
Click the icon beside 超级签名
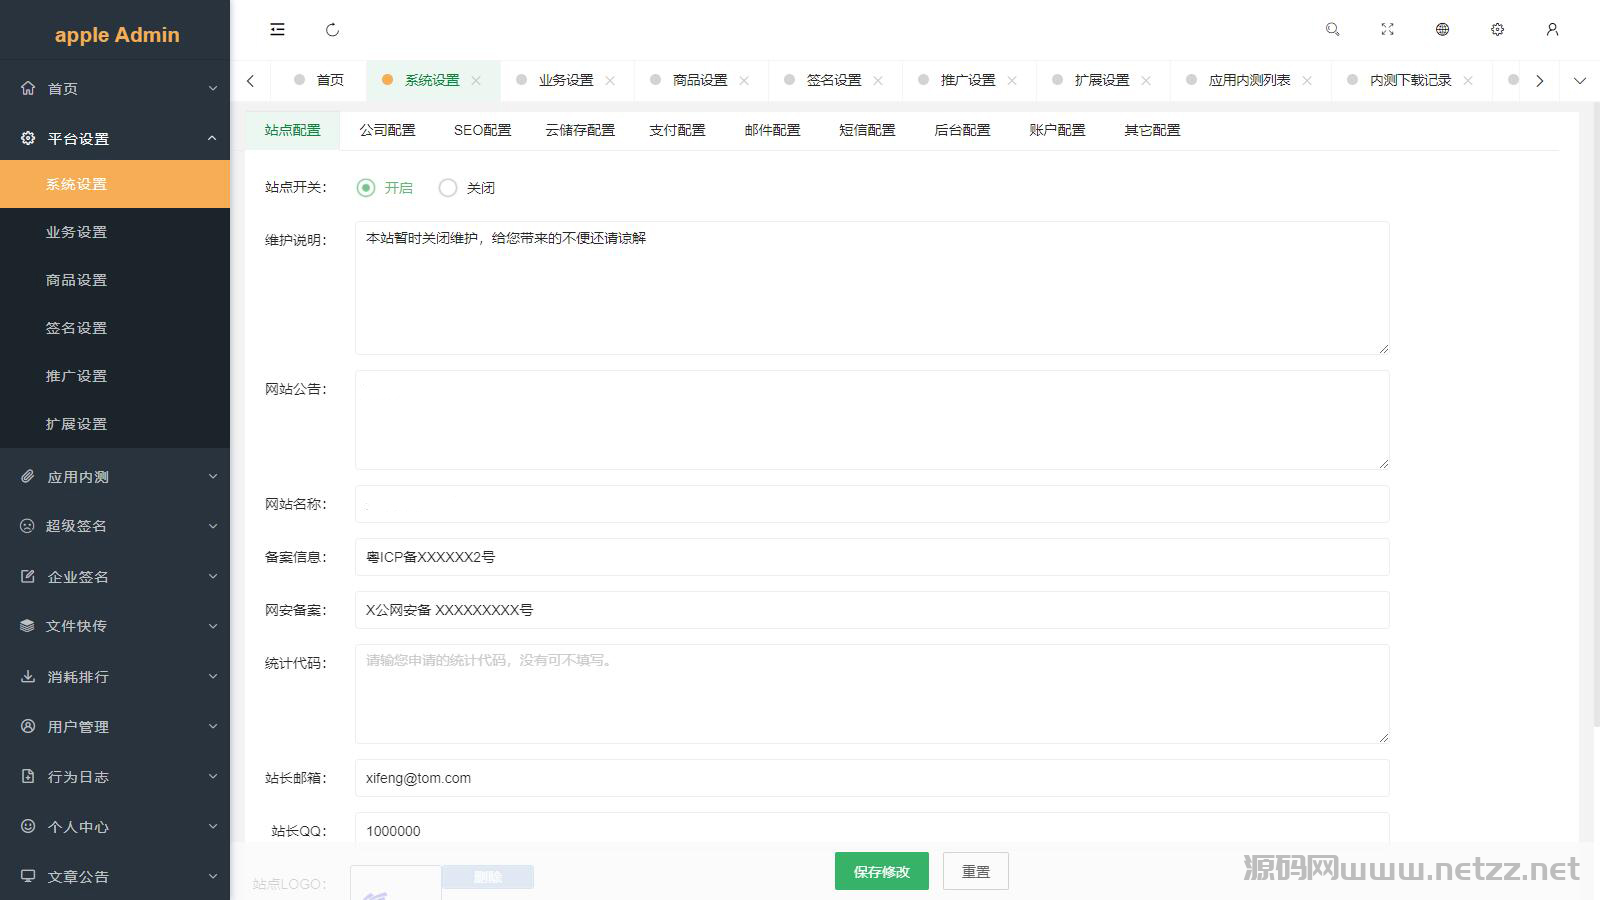click(x=28, y=526)
